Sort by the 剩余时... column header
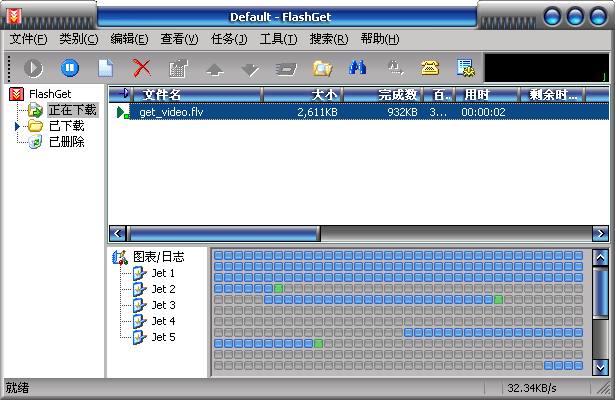 [553, 95]
